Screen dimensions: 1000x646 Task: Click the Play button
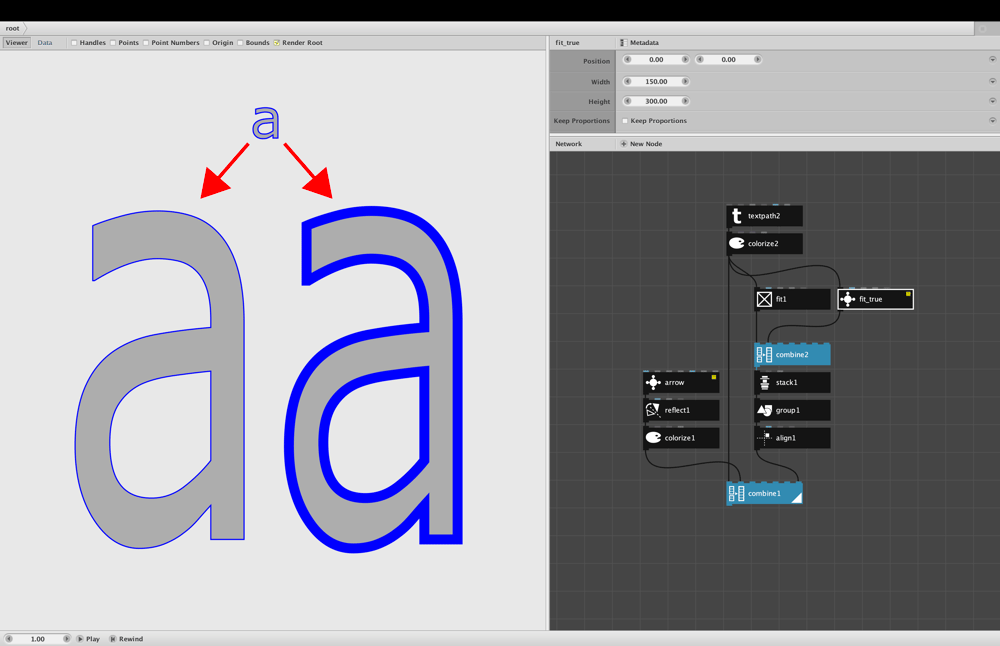89,638
